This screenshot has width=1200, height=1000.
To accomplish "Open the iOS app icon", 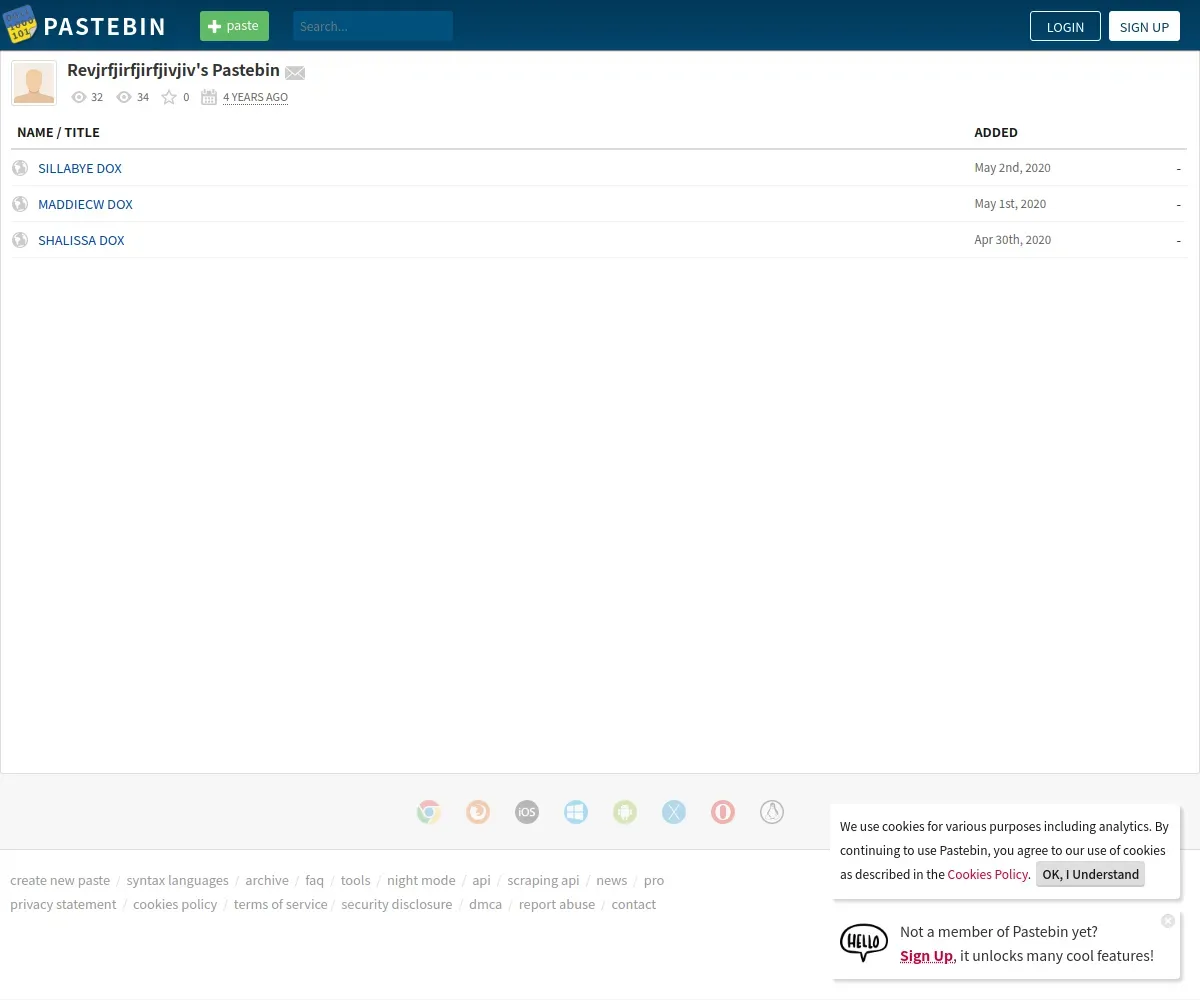I will [527, 812].
